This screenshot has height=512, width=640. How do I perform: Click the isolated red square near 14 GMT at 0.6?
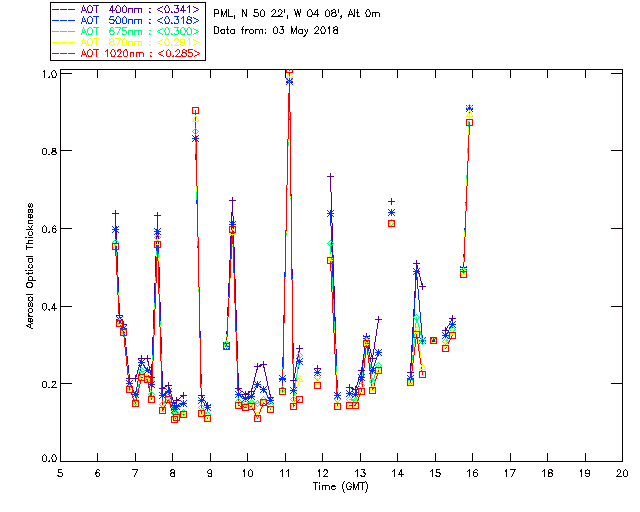coord(391,223)
